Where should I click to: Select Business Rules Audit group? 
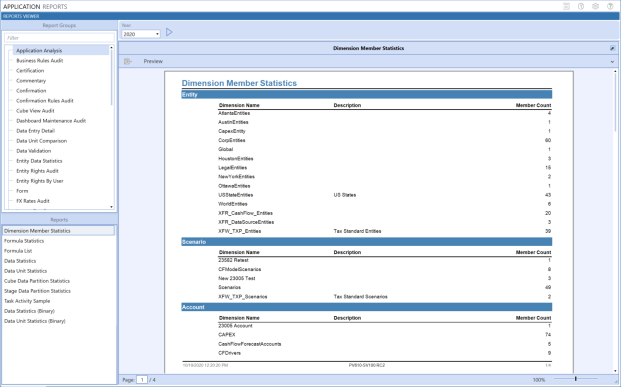pyautogui.click(x=40, y=61)
